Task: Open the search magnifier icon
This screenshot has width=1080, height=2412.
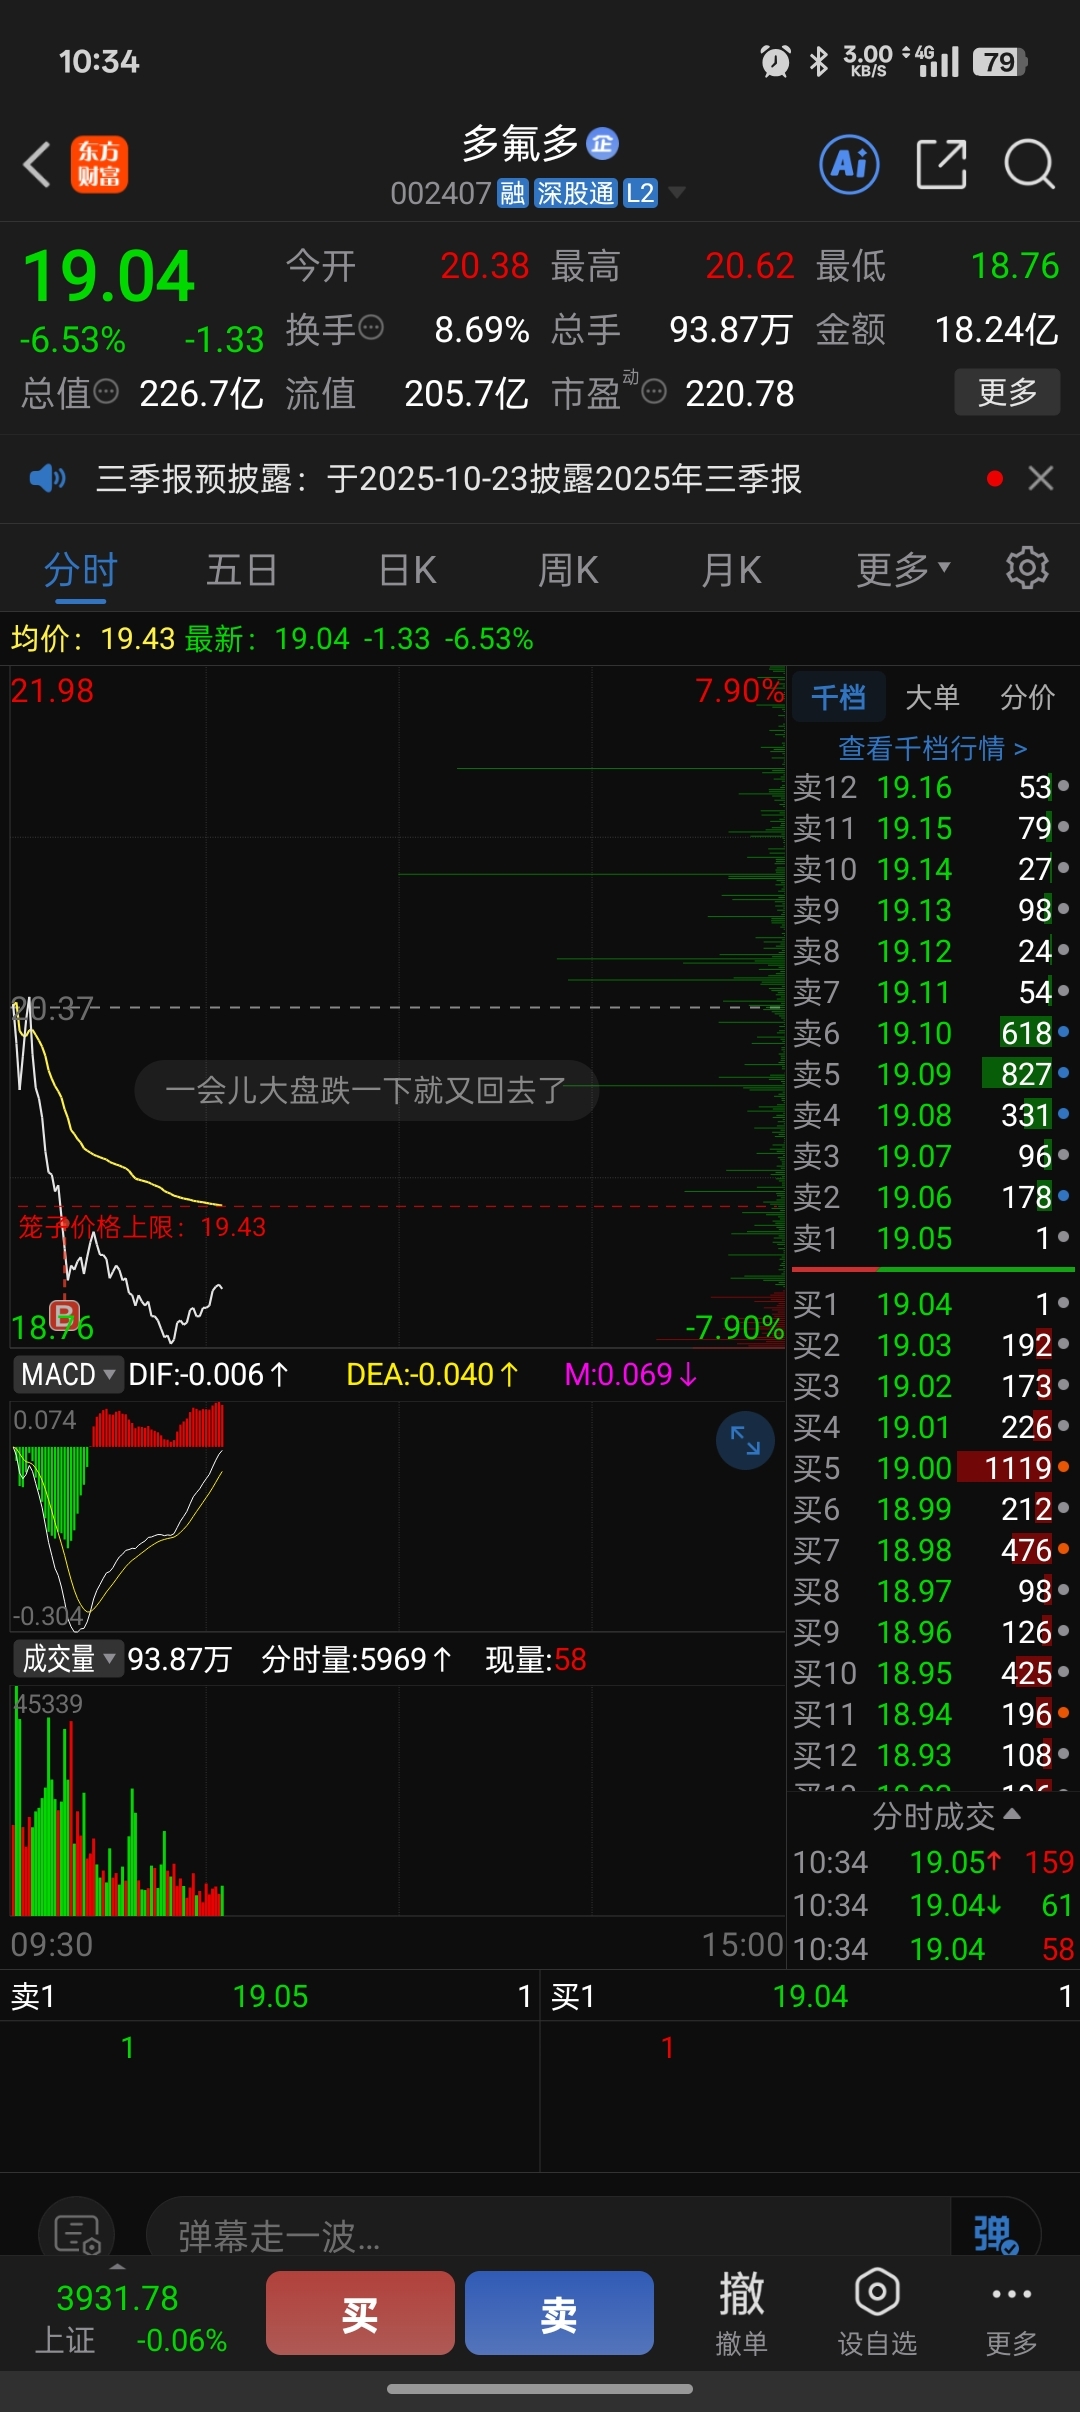Action: tap(1029, 164)
